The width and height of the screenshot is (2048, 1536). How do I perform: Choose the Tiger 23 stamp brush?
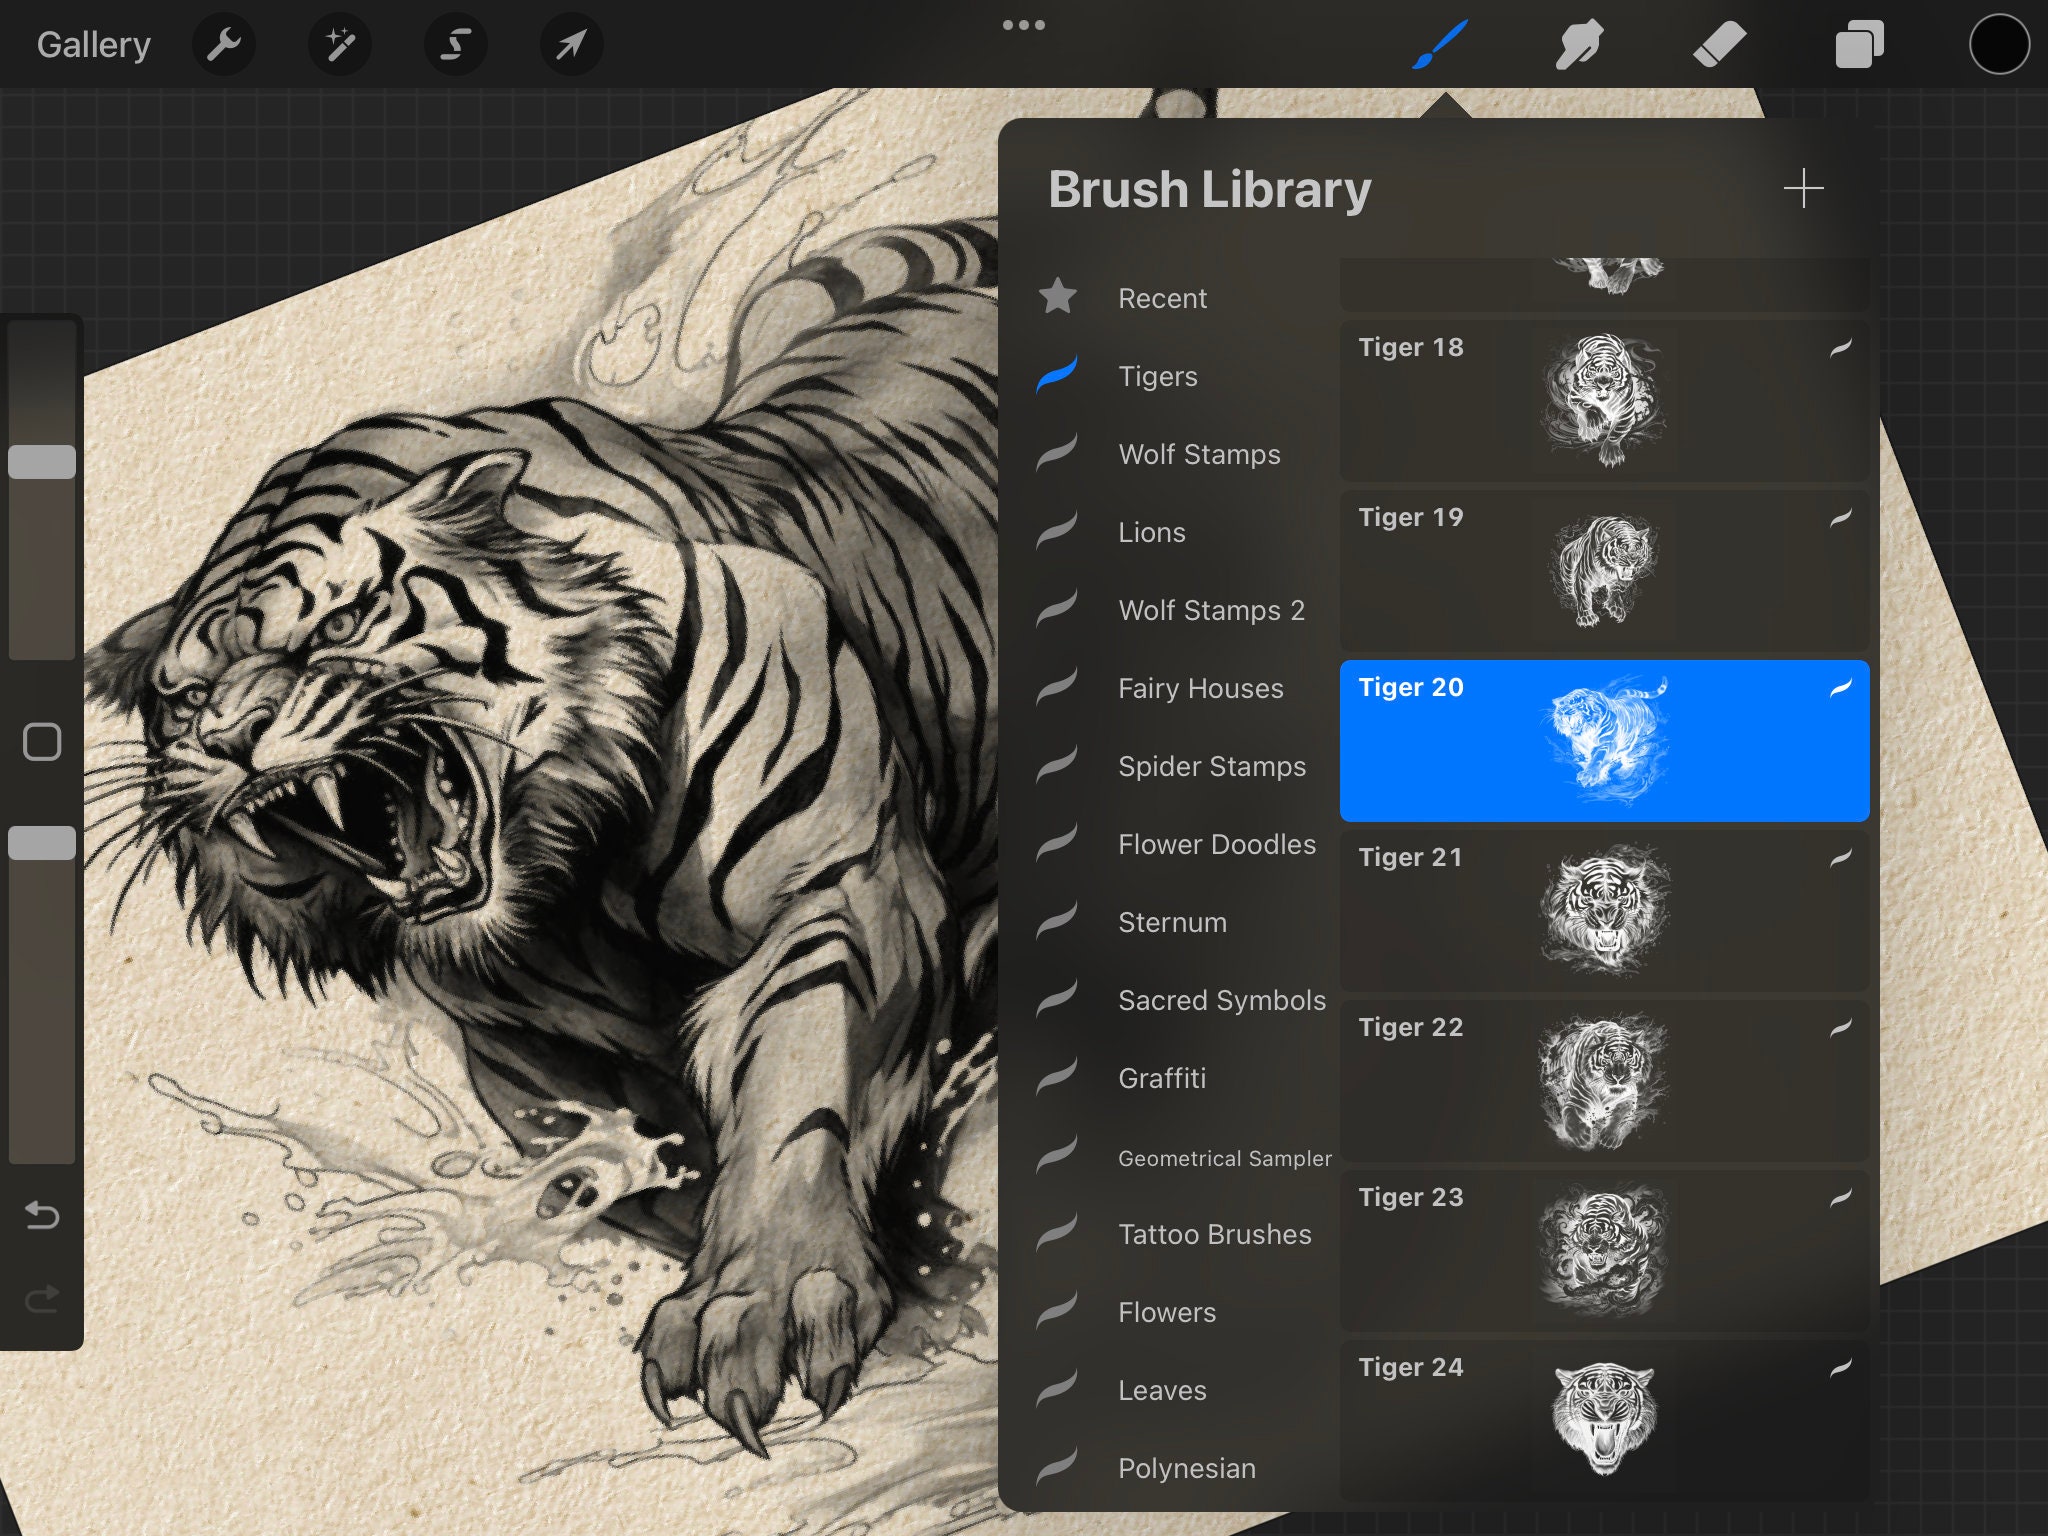point(1604,1251)
